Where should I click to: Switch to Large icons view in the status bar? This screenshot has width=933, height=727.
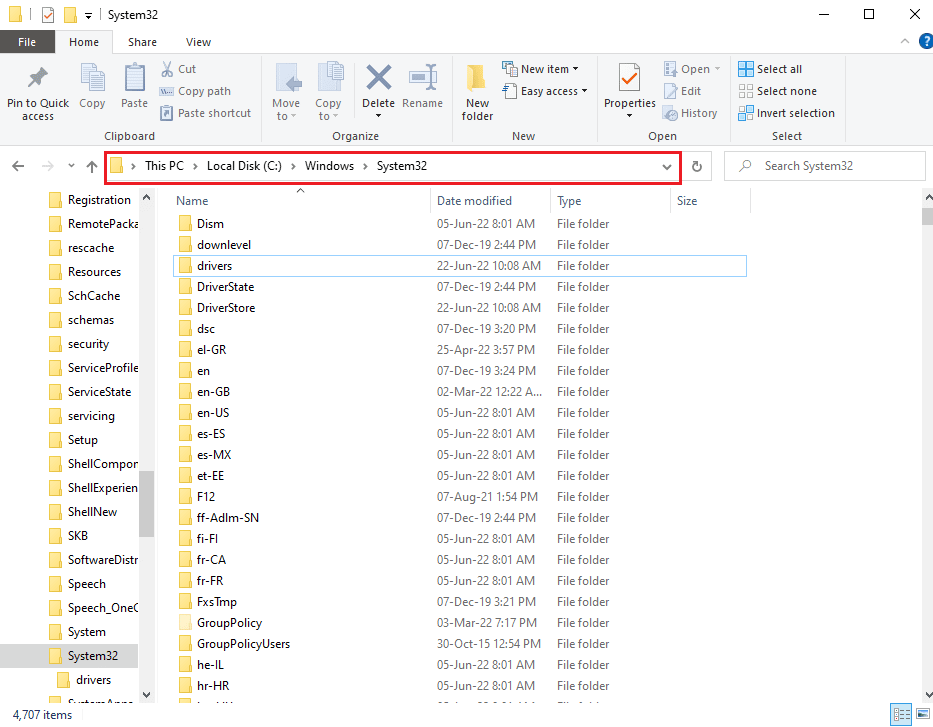(x=923, y=714)
